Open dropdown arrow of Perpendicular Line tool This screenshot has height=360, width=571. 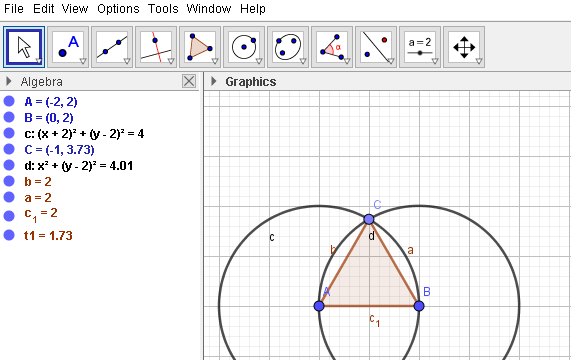171,61
